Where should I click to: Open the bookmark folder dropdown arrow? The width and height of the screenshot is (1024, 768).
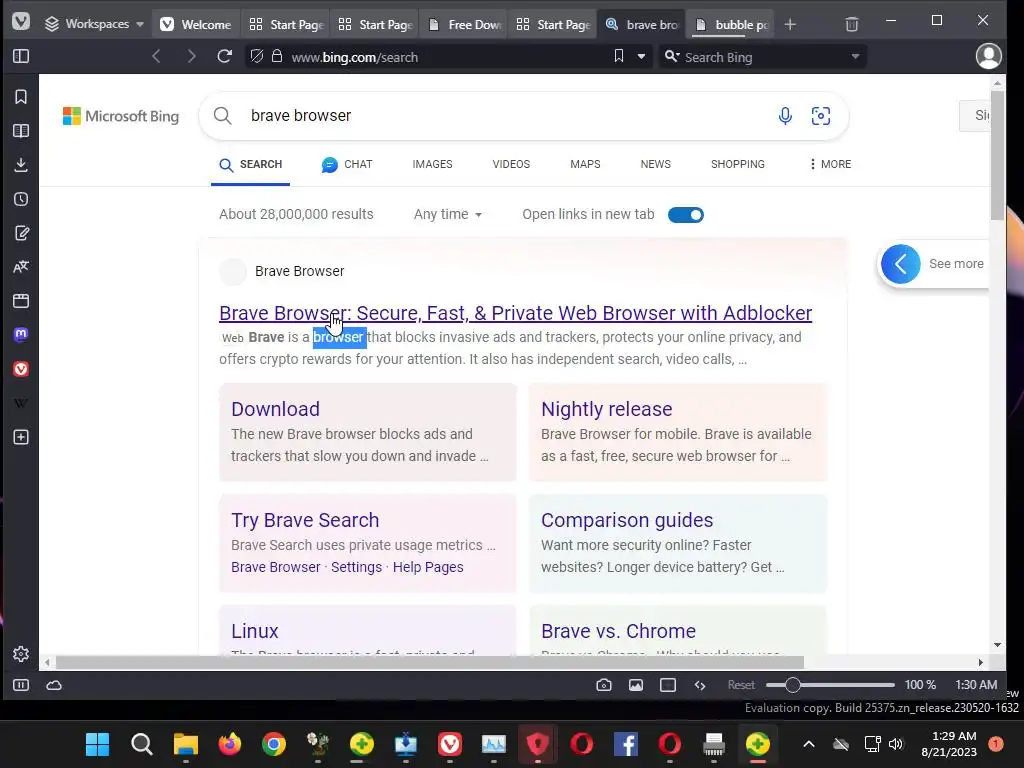click(641, 57)
